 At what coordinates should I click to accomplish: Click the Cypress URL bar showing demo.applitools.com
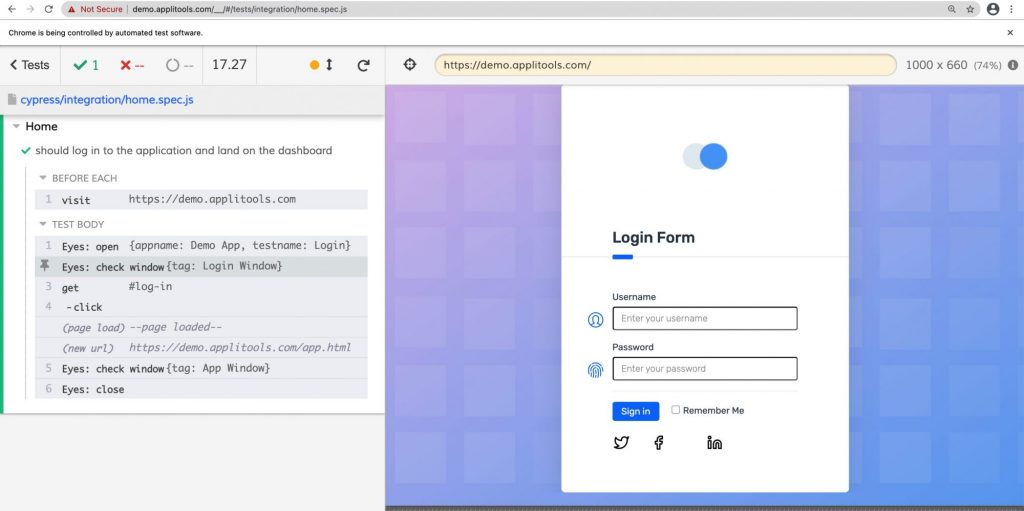pyautogui.click(x=664, y=65)
